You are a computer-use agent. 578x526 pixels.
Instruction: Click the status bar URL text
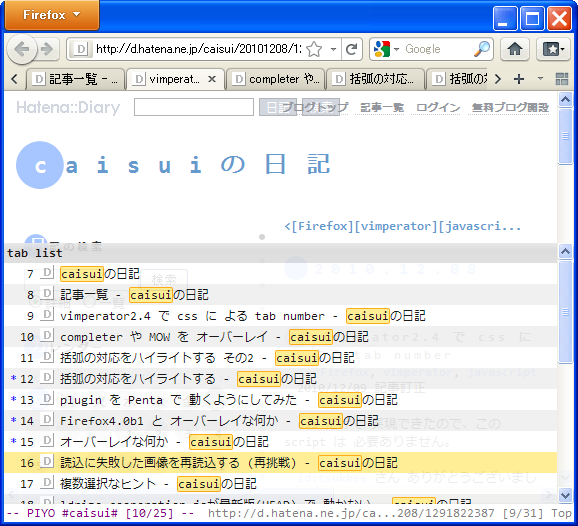(351, 513)
